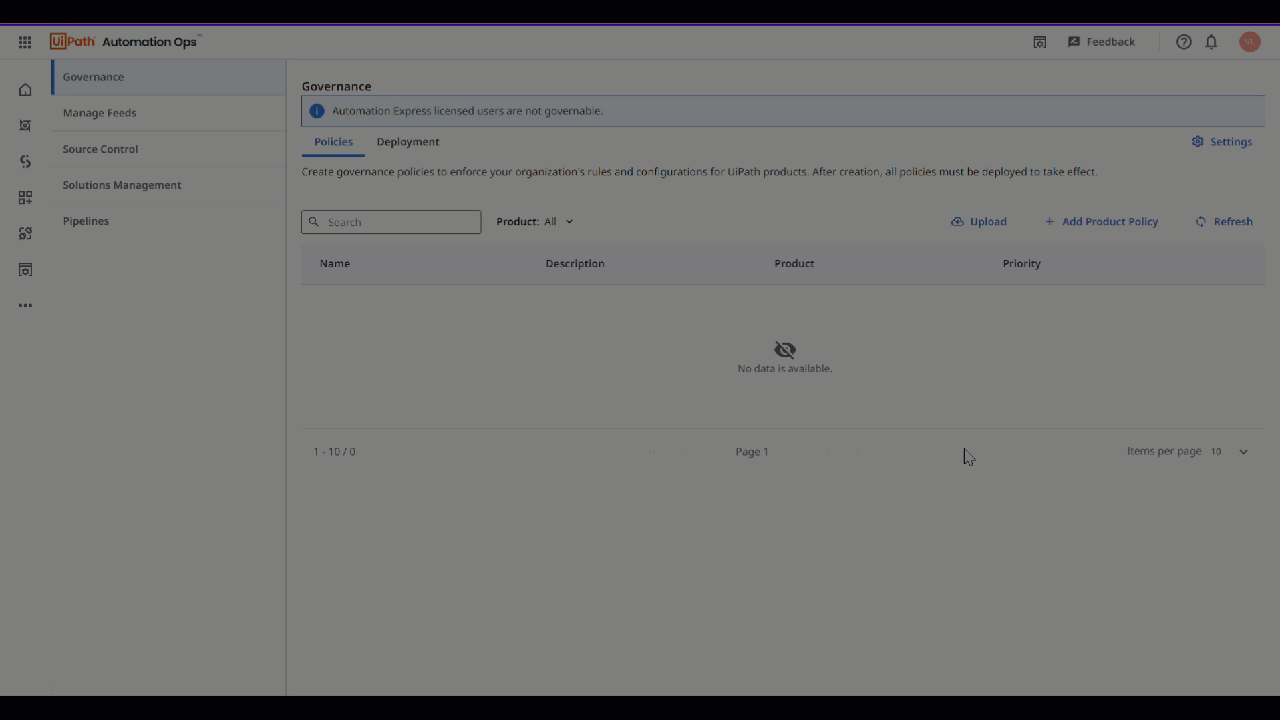Click the magnifier icon in Search
Viewport: 1280px width, 720px height.
coord(314,222)
